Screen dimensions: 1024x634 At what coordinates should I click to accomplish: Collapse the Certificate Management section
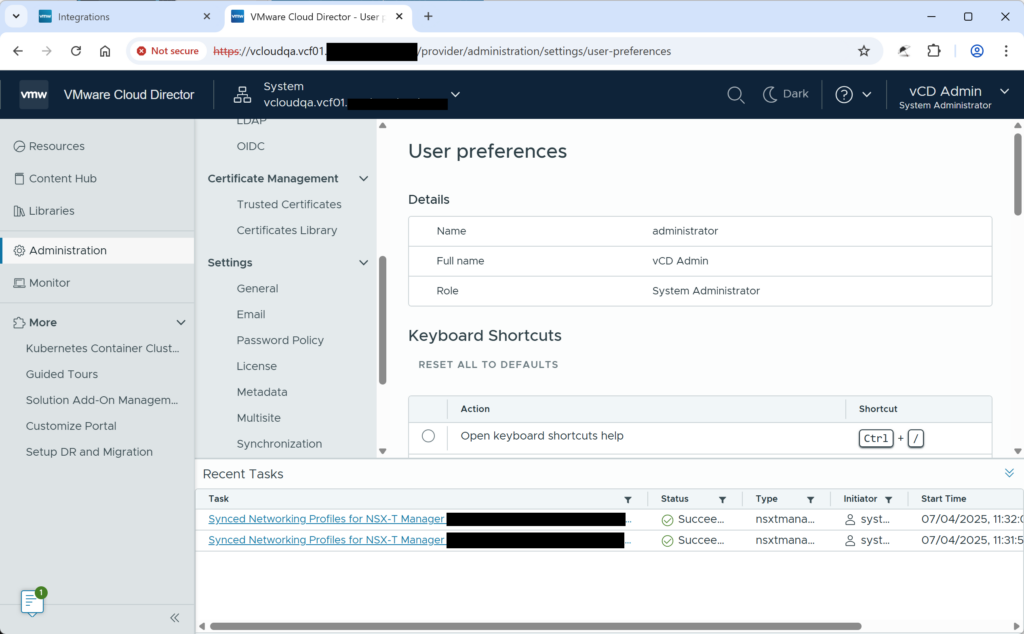[363, 178]
